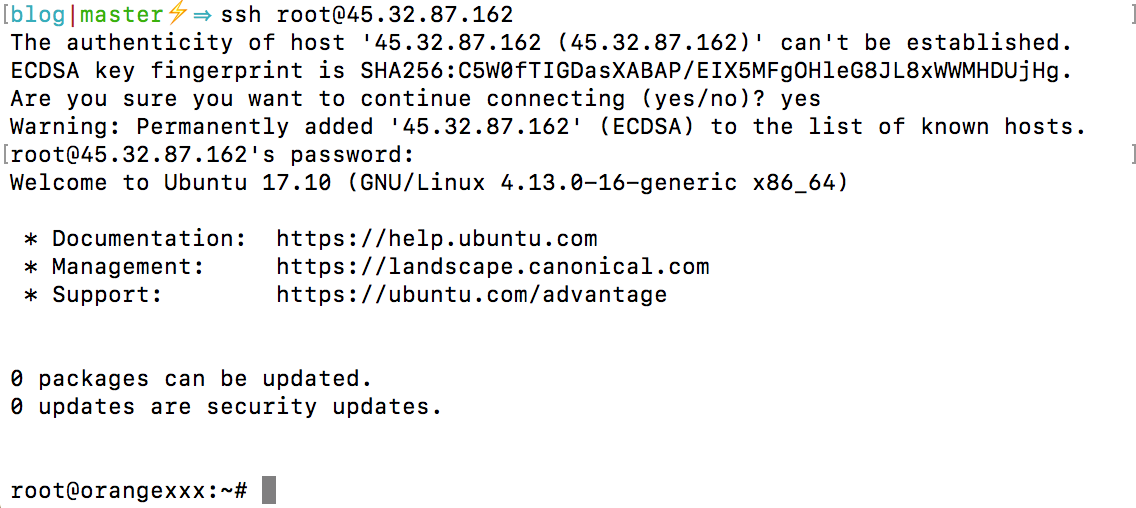
Task: Open the landscape.canonical.com management link
Action: coord(493,267)
